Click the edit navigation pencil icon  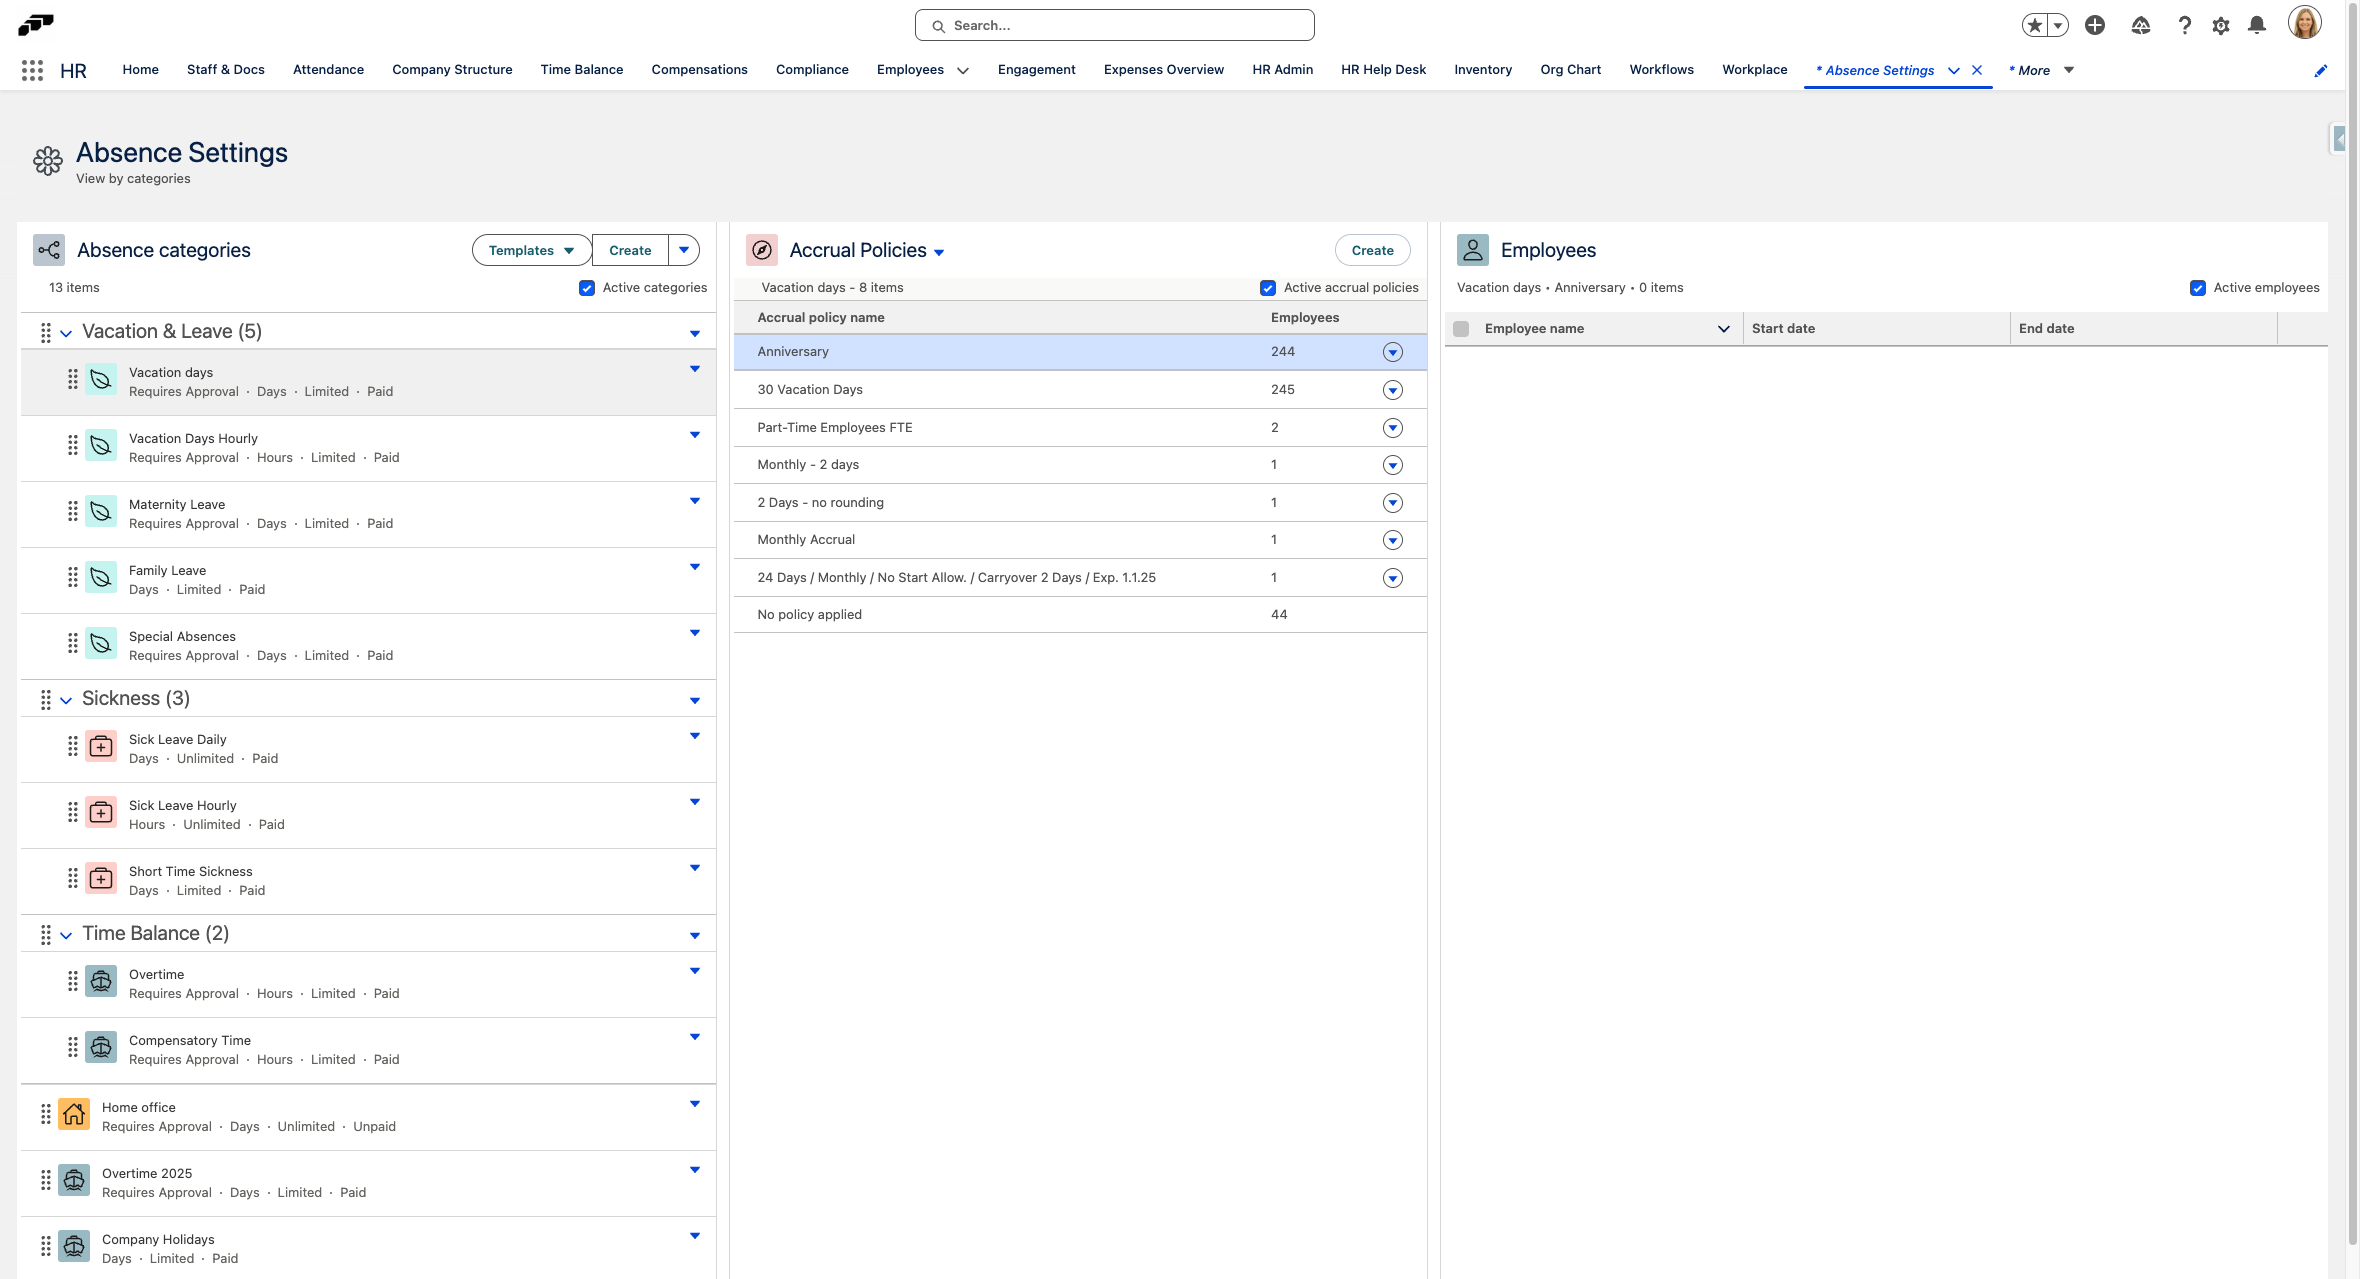2320,70
